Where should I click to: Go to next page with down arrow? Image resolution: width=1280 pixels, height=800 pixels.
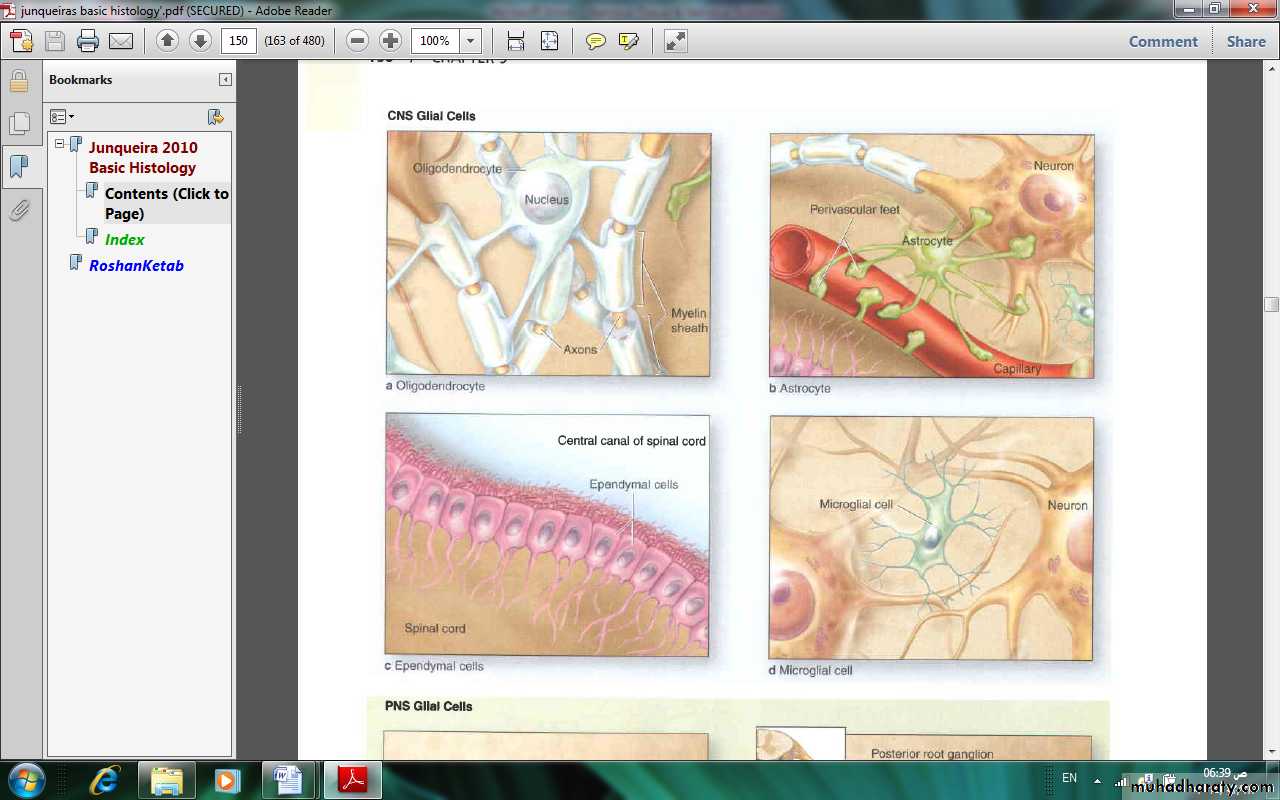[x=200, y=41]
